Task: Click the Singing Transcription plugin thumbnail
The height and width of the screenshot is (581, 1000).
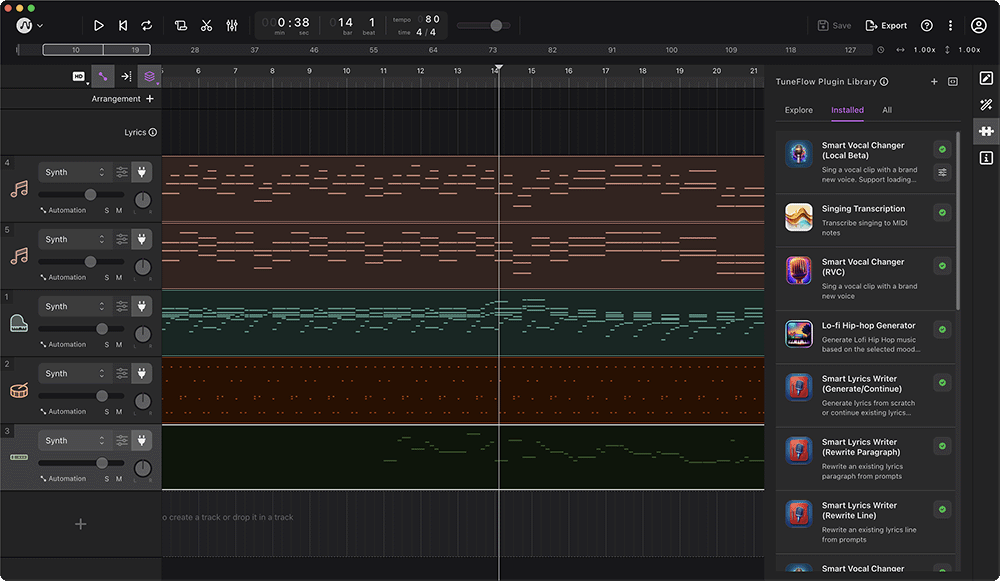Action: (x=798, y=217)
